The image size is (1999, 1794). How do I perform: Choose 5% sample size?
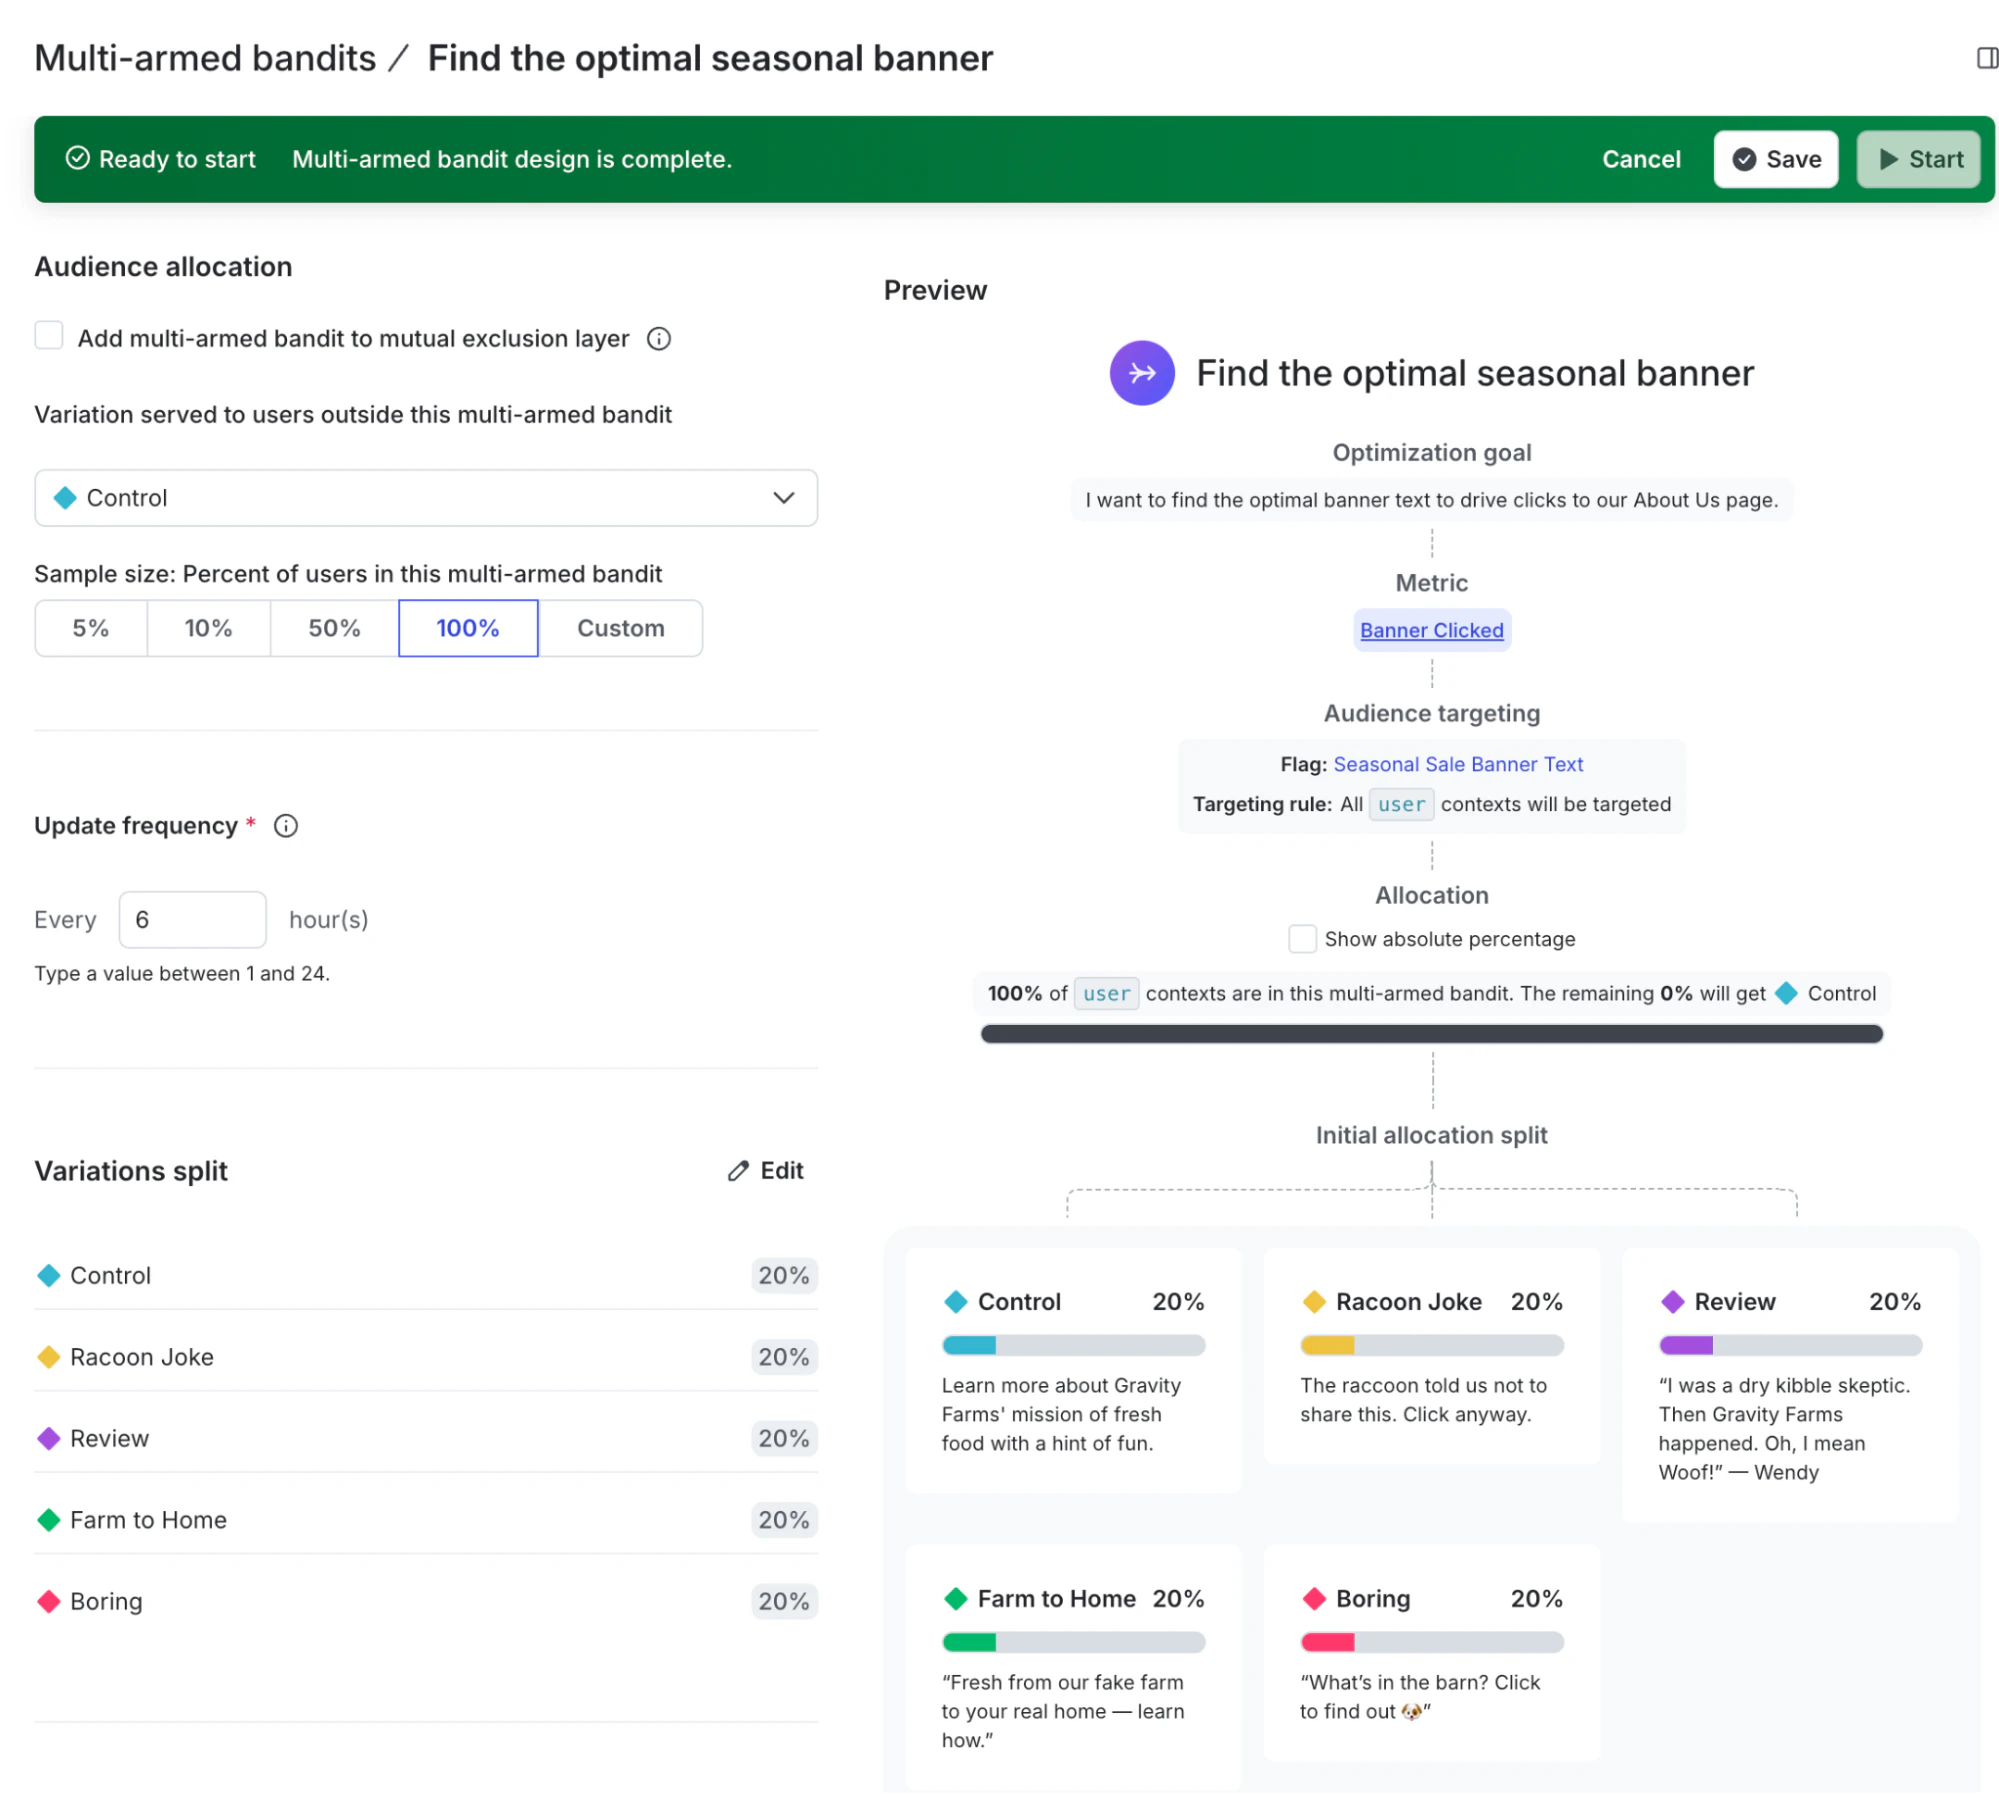(91, 628)
